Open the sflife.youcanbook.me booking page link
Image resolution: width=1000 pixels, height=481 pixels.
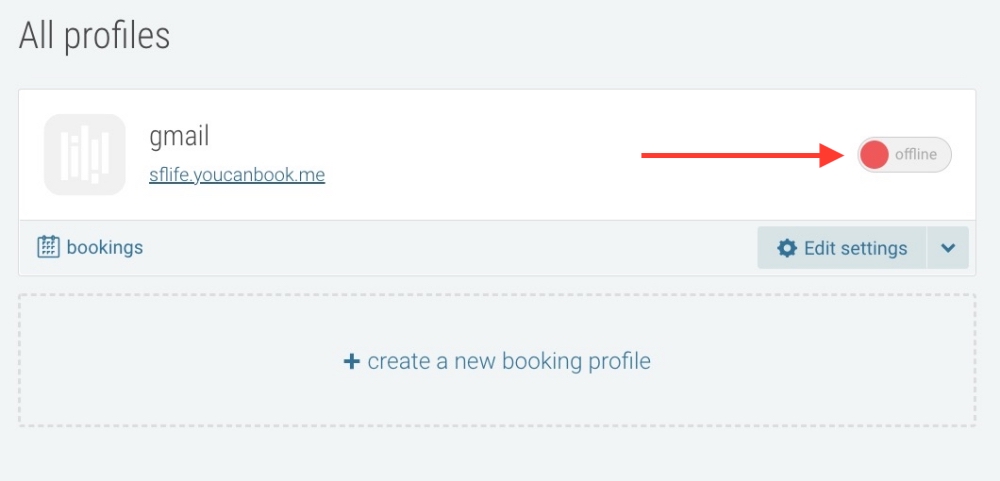coord(237,175)
